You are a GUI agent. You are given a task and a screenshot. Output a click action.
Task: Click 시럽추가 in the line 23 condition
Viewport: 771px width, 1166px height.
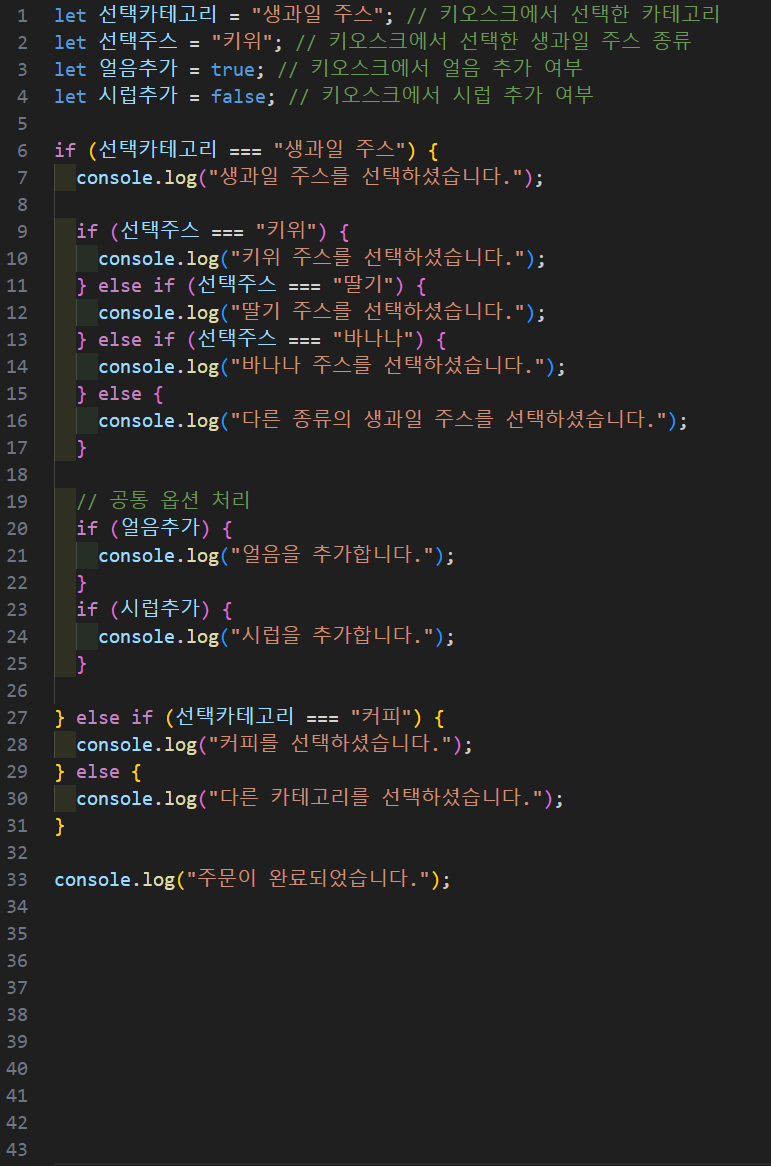coord(160,609)
